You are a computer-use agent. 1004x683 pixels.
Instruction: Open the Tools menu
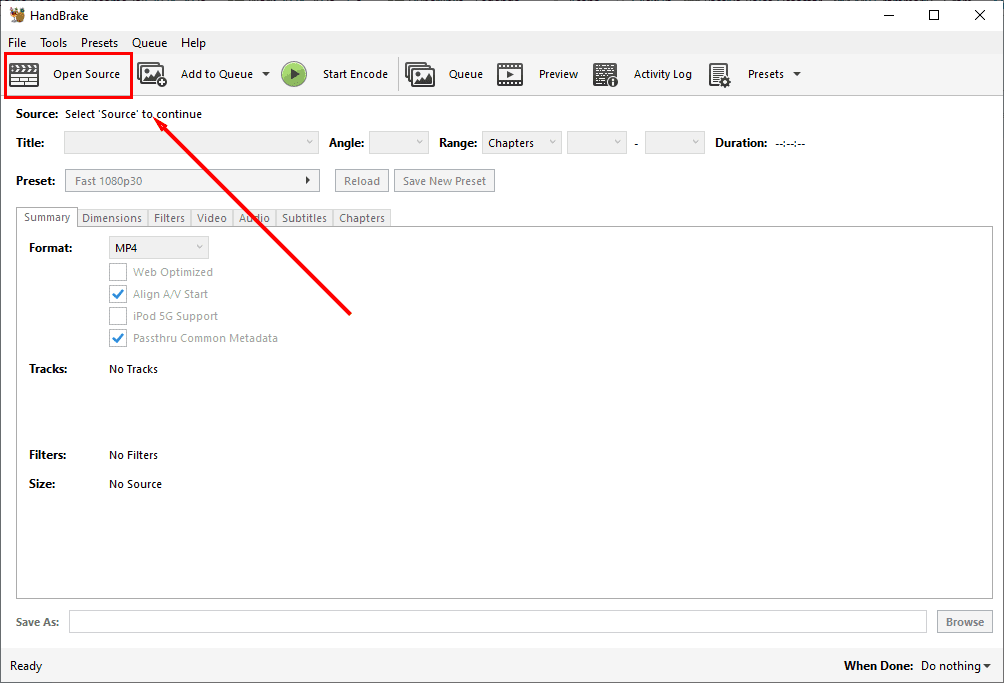(x=54, y=43)
